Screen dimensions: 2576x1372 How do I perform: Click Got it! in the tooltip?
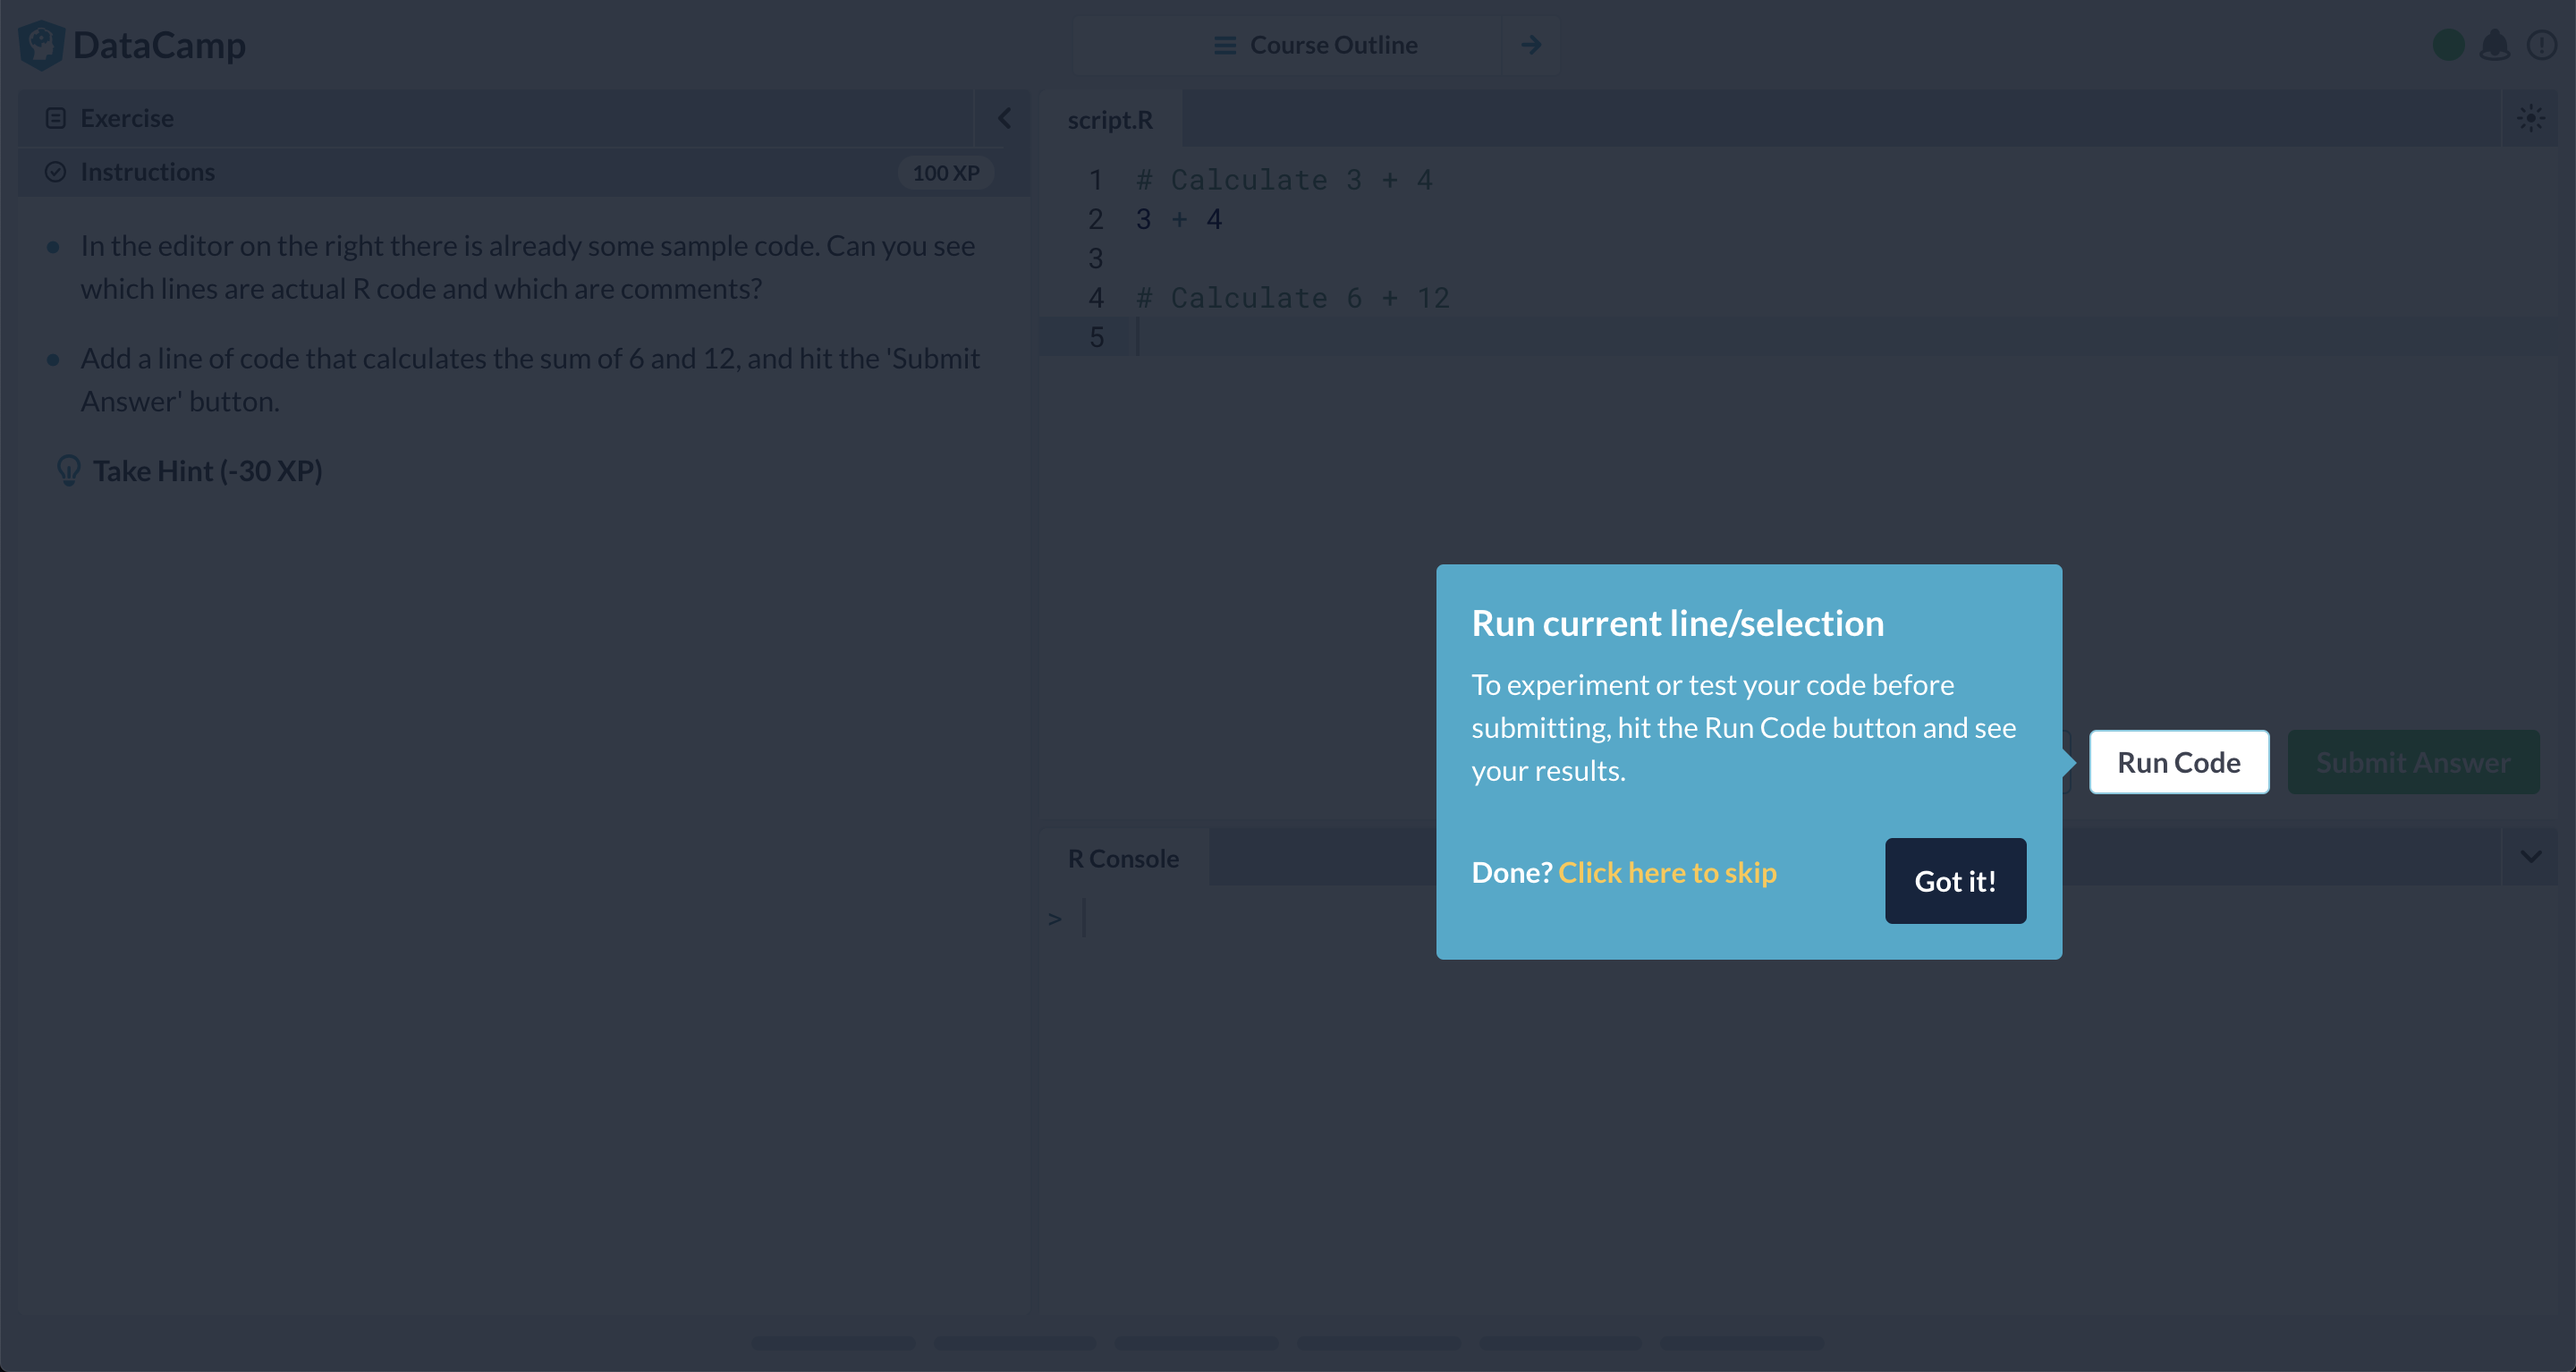(x=1955, y=881)
